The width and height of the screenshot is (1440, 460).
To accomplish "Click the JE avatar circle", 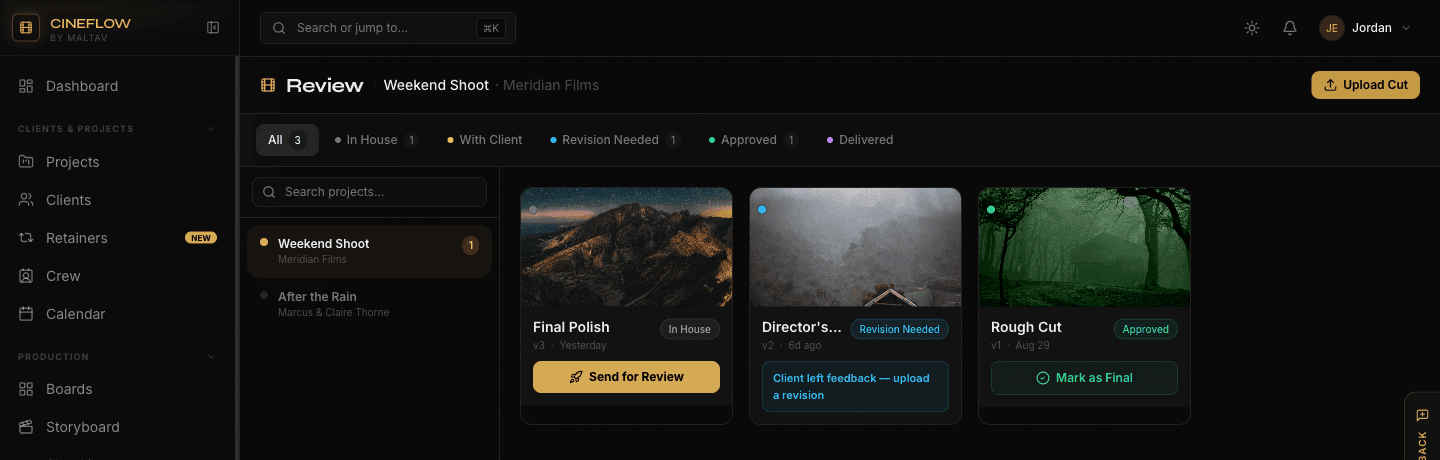I will 1332,28.
